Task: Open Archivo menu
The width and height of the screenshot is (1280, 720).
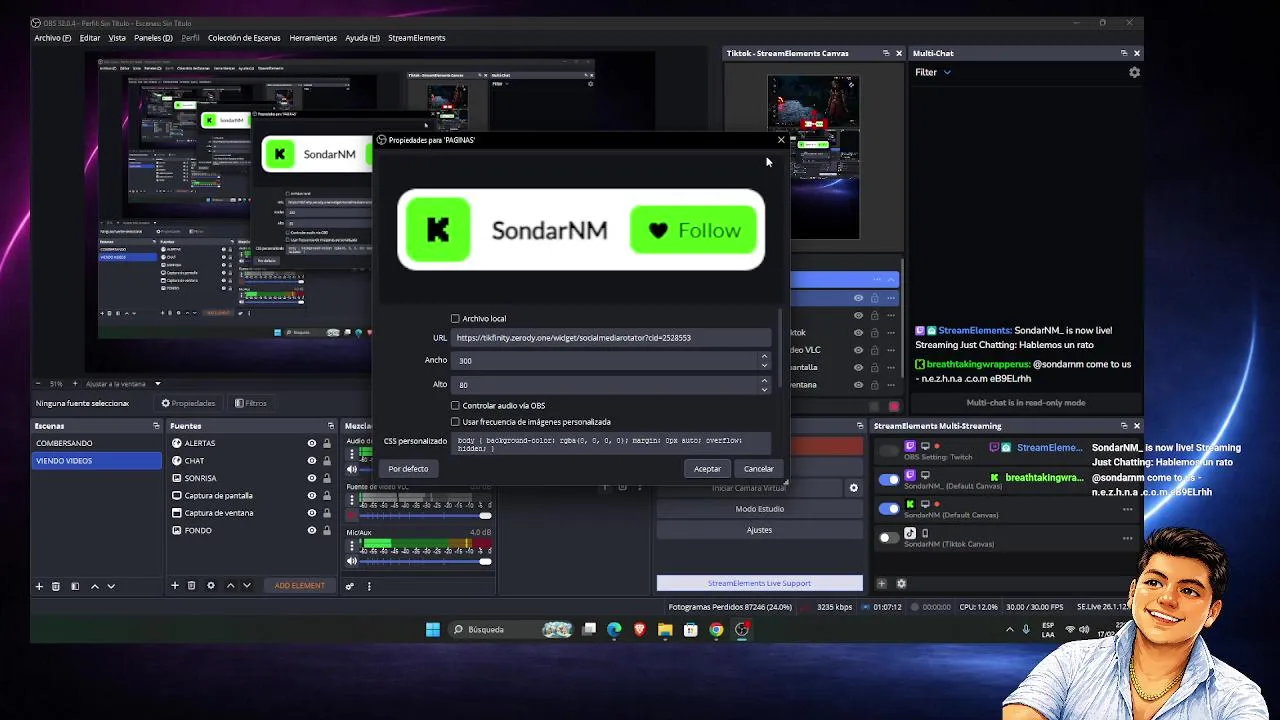Action: tap(53, 38)
